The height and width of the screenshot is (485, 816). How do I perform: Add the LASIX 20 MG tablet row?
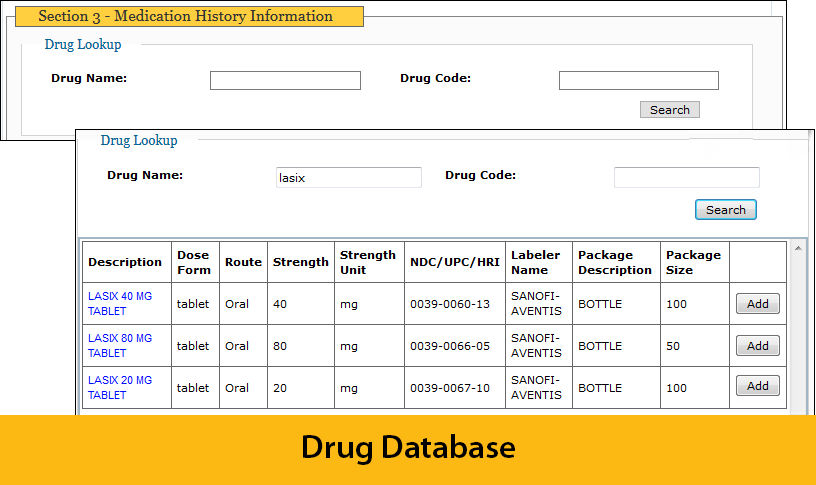(x=757, y=386)
